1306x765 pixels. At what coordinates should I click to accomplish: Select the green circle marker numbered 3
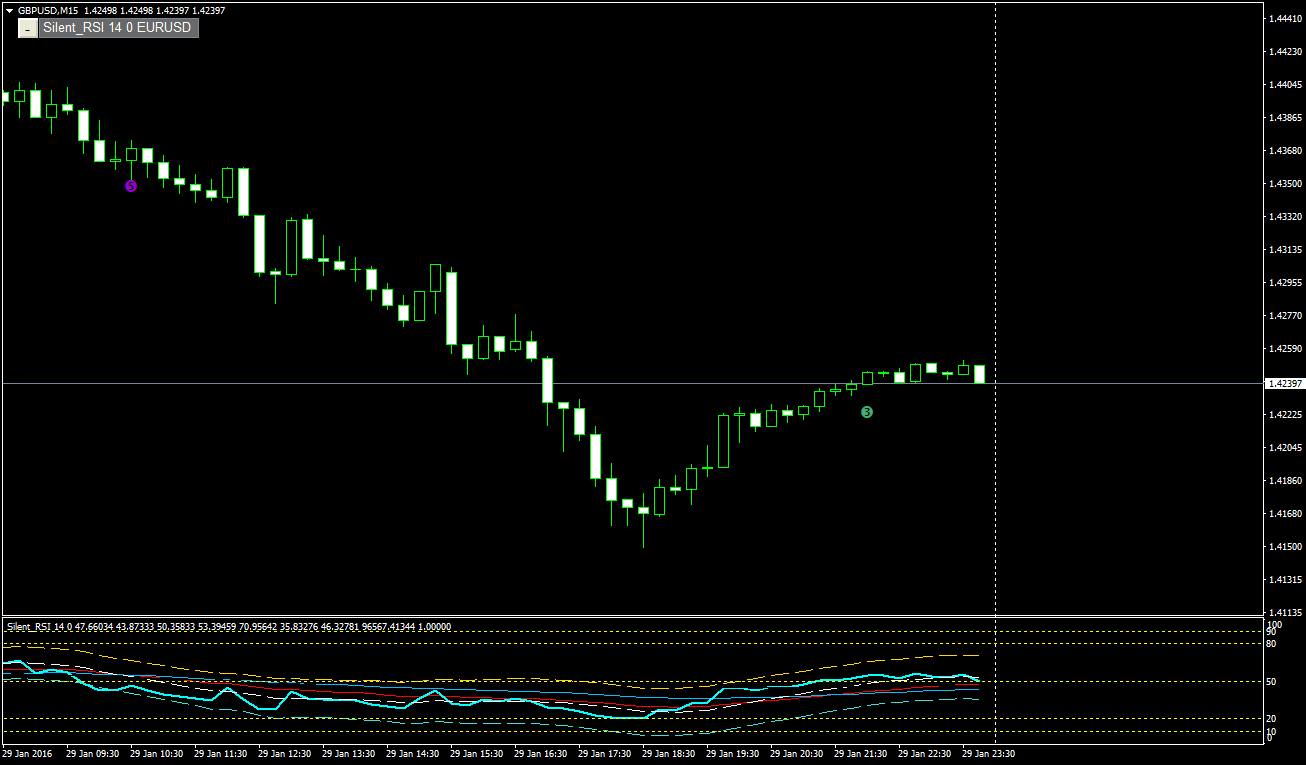[867, 412]
